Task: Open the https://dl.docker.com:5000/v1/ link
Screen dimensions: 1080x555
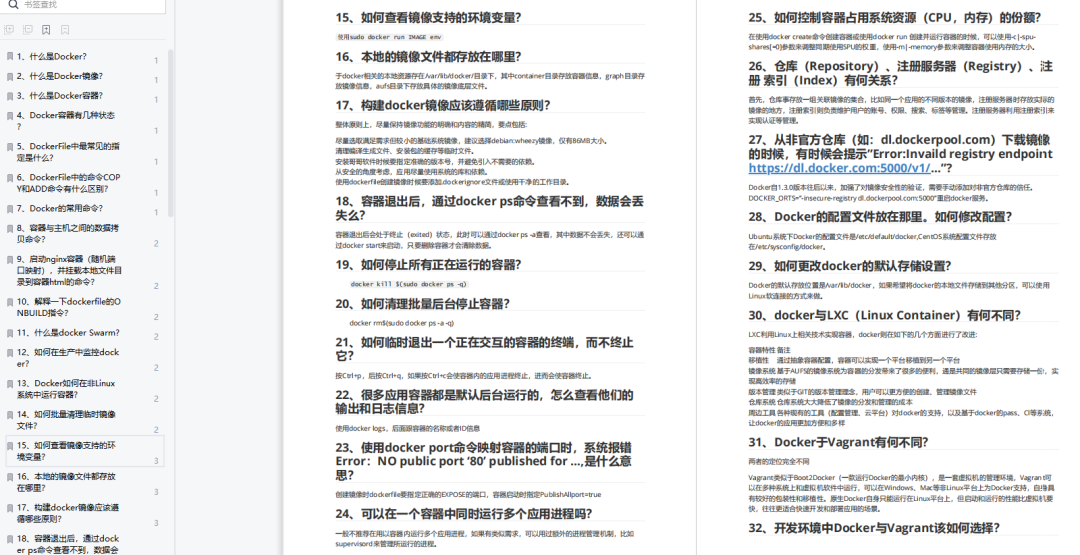Action: (839, 168)
